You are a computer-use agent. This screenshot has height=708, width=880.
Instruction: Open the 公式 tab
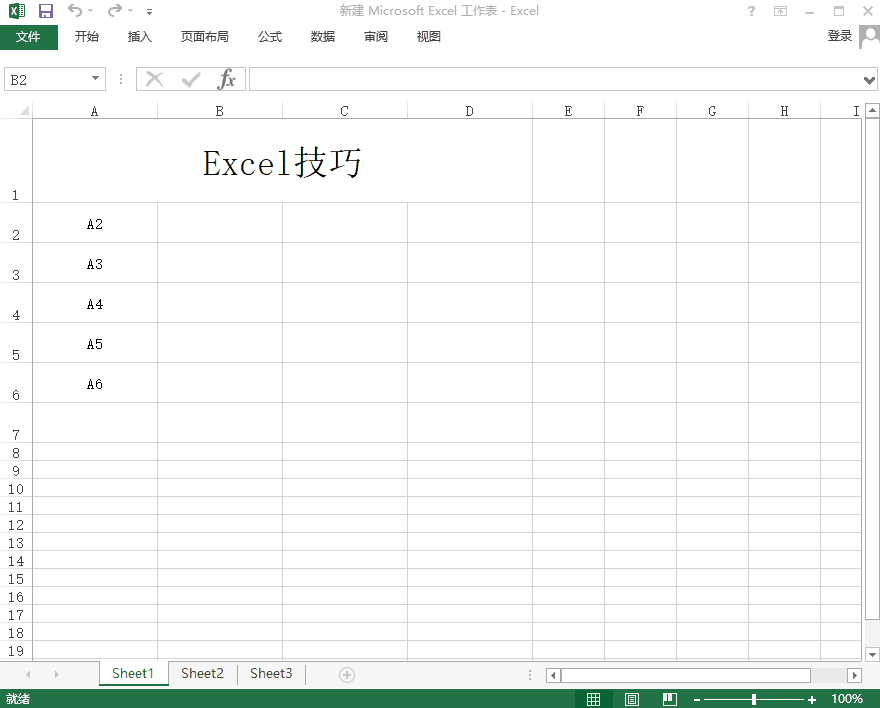pyautogui.click(x=270, y=37)
